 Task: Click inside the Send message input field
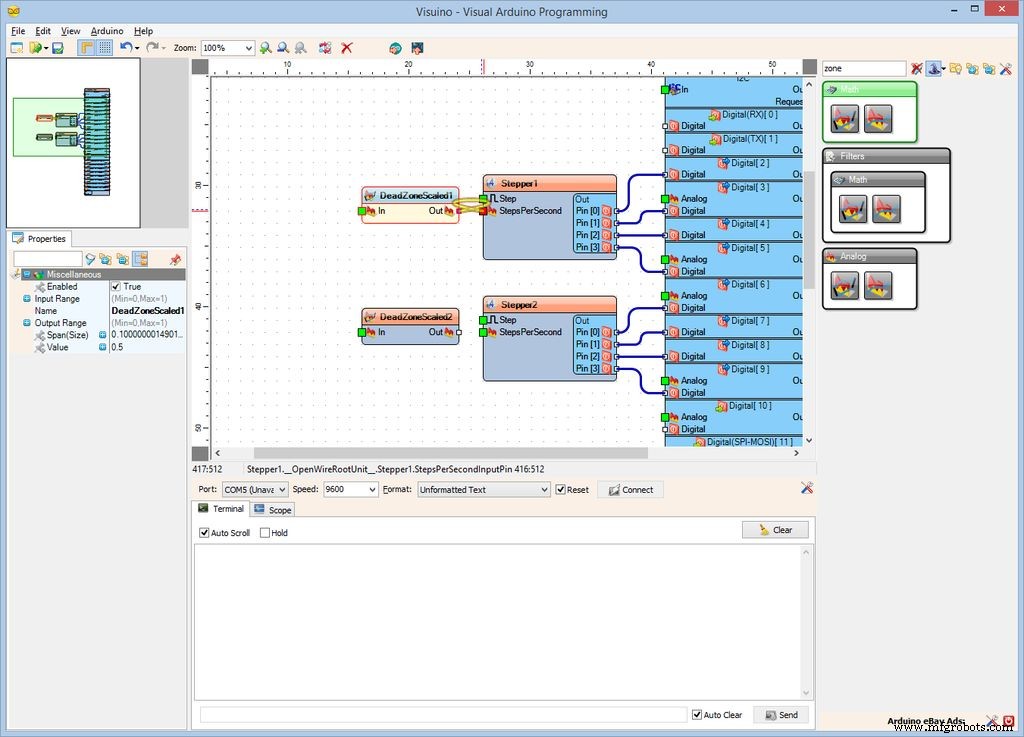point(440,714)
